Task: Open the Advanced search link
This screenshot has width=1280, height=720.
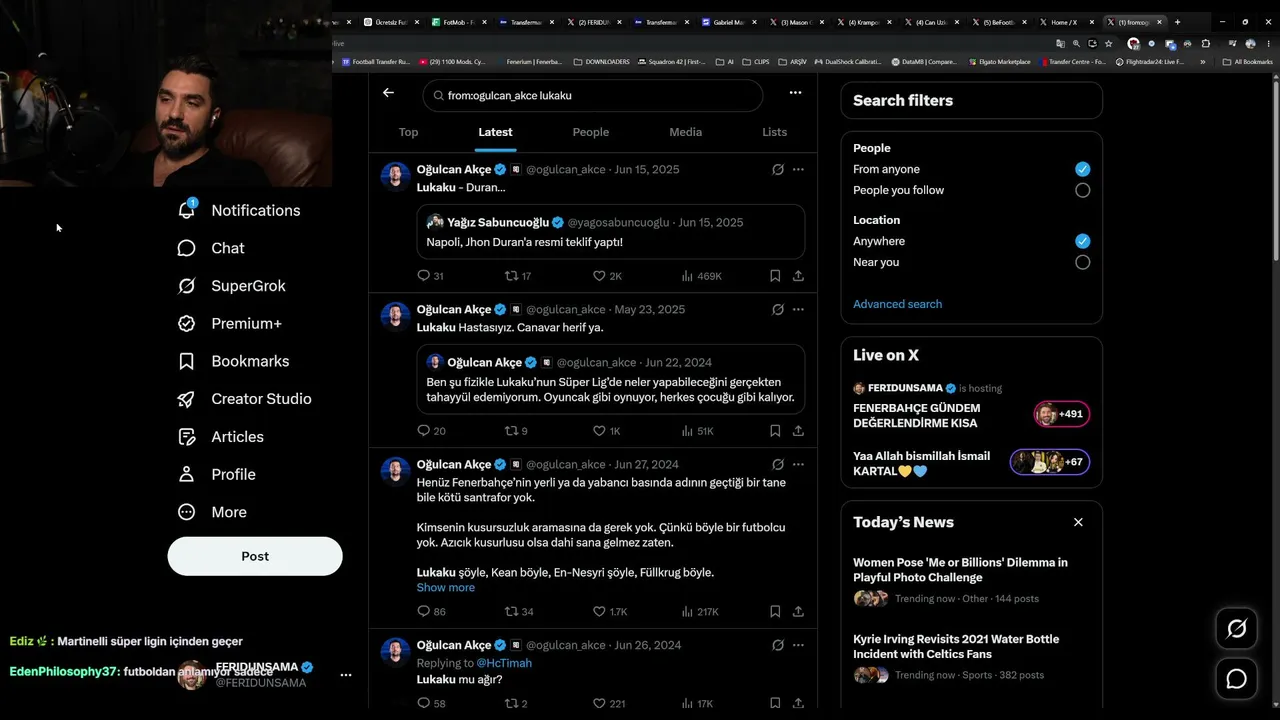Action: pos(897,304)
